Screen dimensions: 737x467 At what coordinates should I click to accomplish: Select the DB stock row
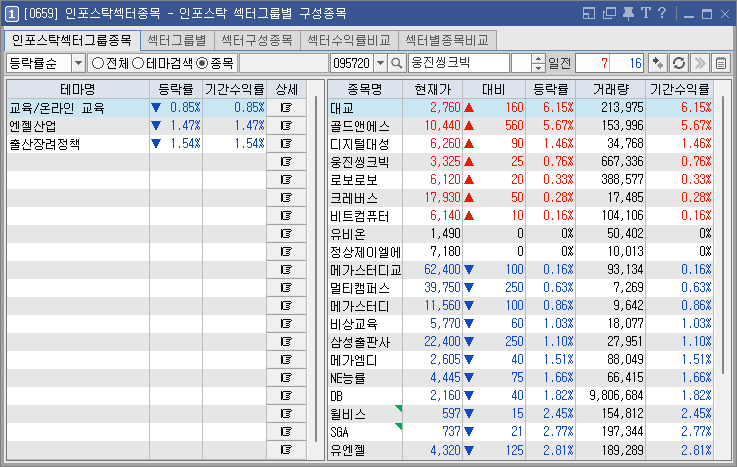click(520, 396)
